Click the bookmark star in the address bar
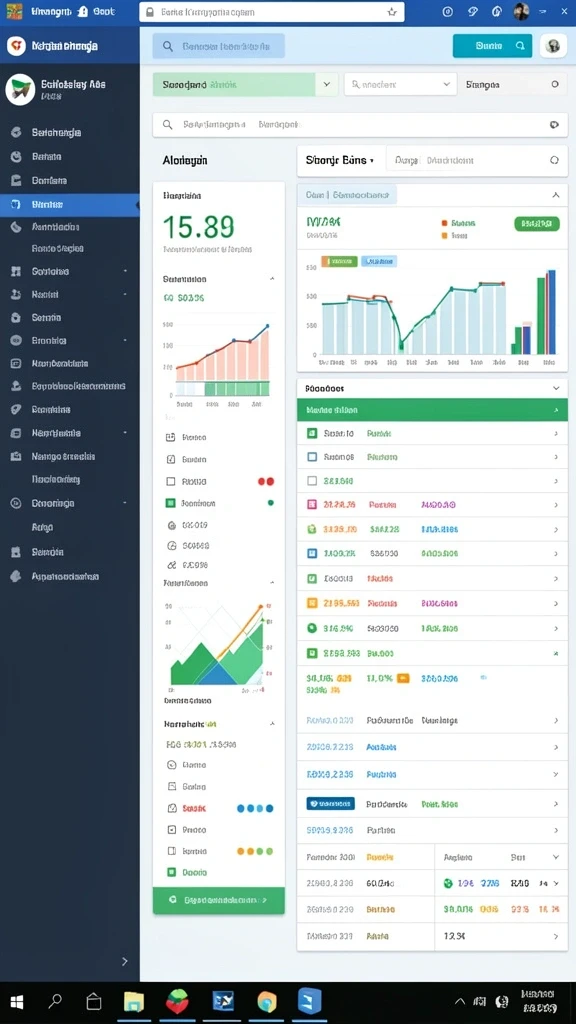The width and height of the screenshot is (576, 1024). coord(392,12)
